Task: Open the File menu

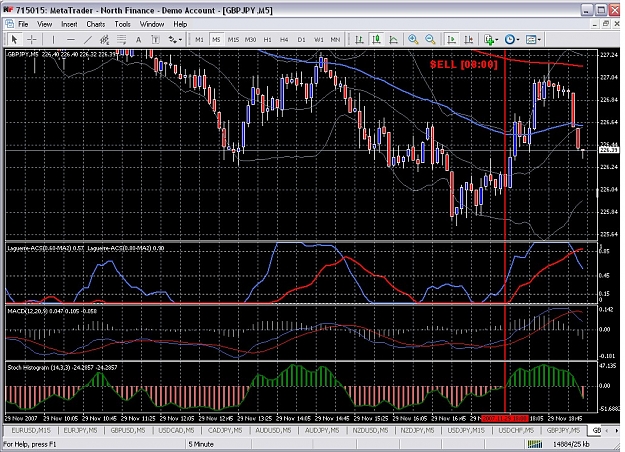Action: [23, 24]
